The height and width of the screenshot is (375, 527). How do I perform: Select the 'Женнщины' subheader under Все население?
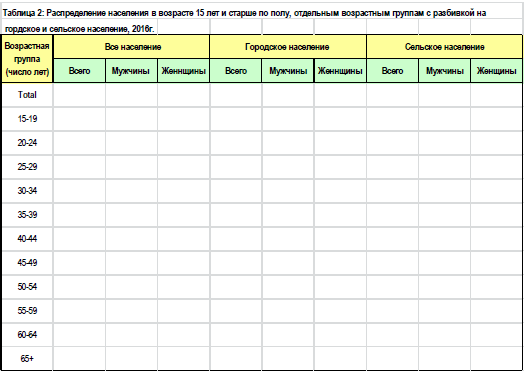[184, 71]
